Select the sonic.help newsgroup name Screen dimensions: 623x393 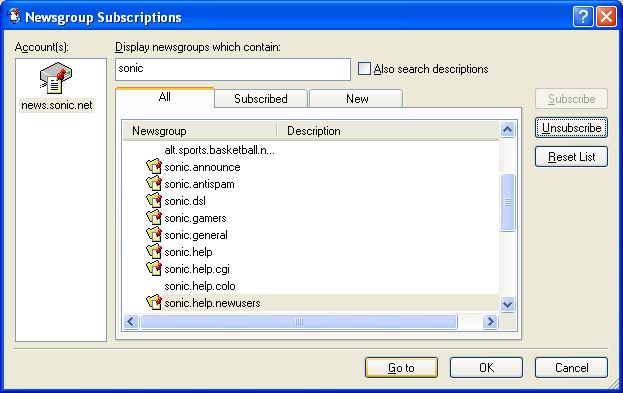pyautogui.click(x=188, y=252)
